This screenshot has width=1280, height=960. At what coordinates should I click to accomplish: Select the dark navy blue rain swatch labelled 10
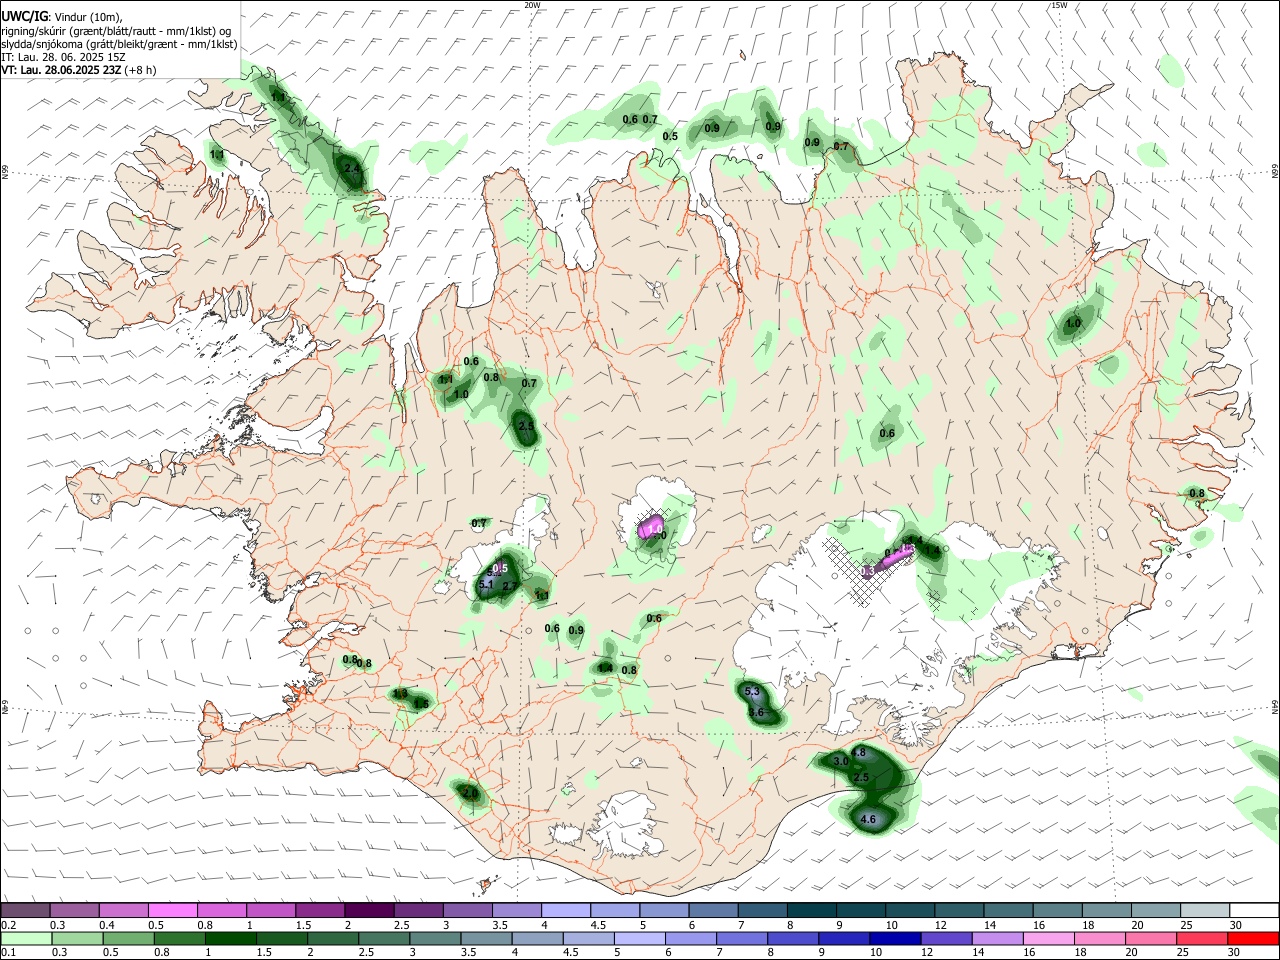click(x=894, y=938)
